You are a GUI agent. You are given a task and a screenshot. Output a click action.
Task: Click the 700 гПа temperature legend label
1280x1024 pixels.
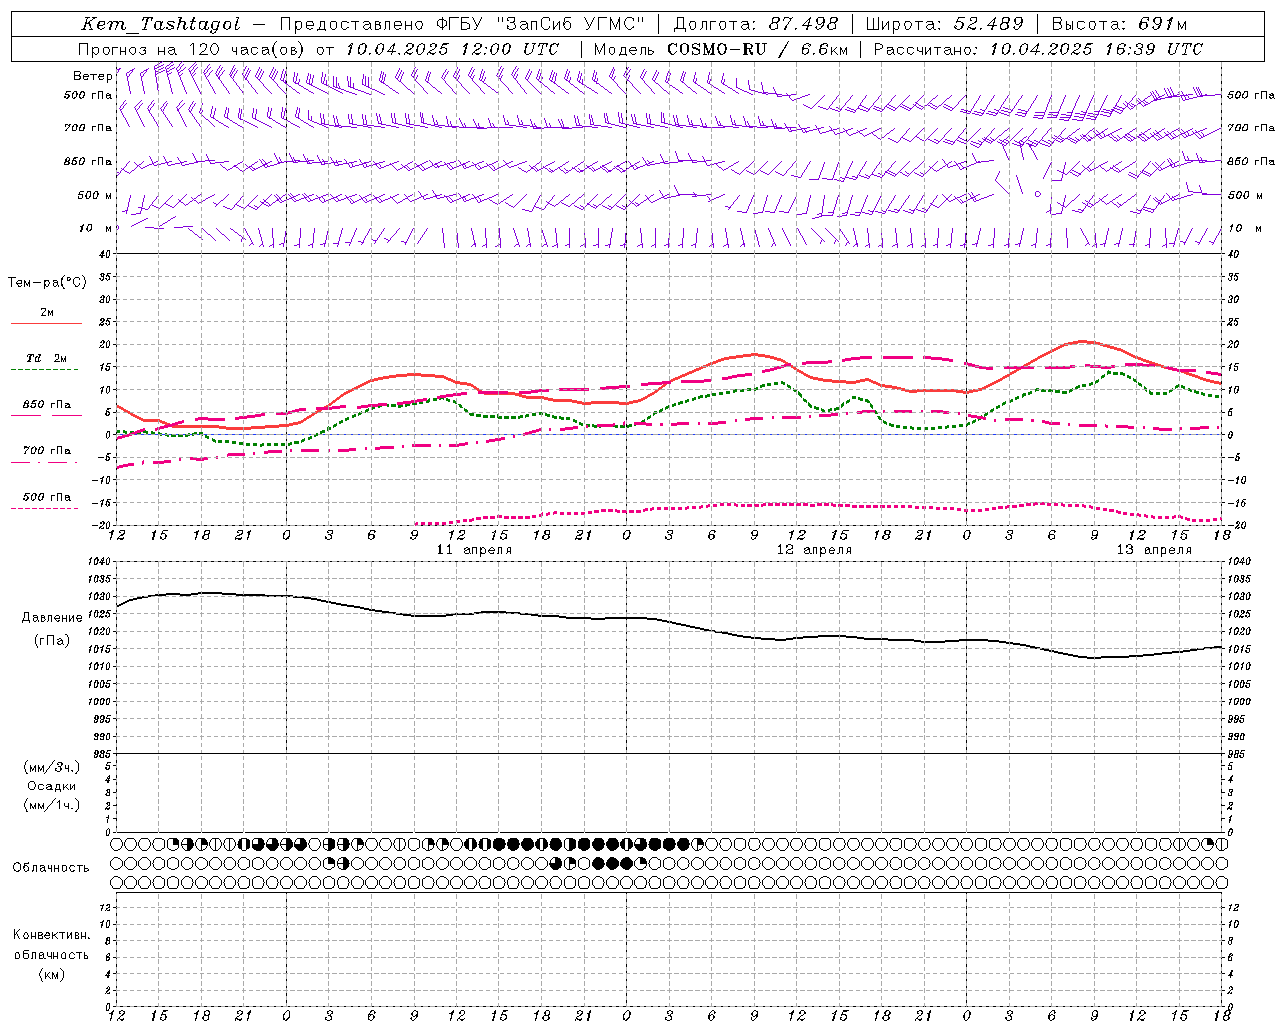coord(47,451)
